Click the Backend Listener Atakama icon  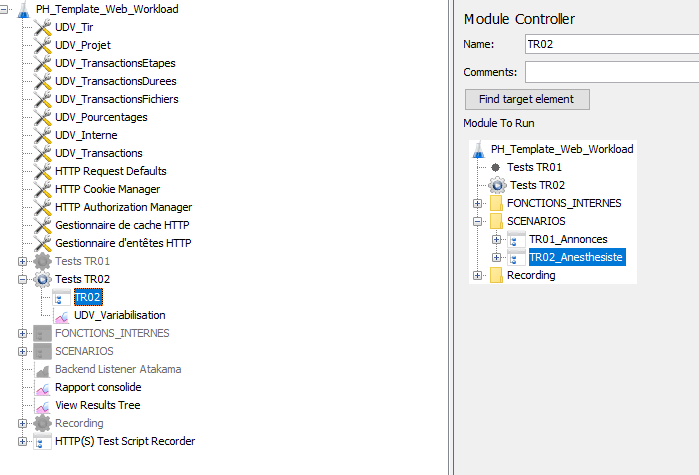click(42, 369)
